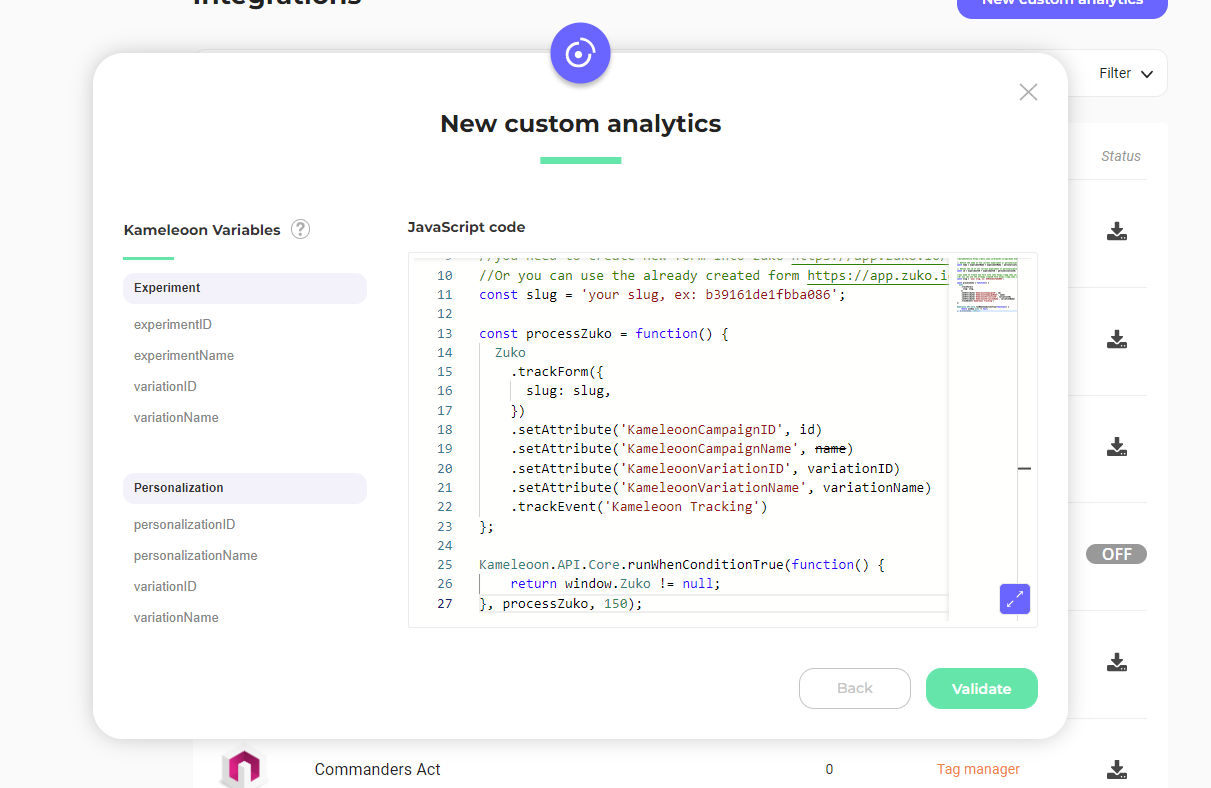Select the Personalization variables section header
This screenshot has height=788, width=1211.
[x=244, y=488]
